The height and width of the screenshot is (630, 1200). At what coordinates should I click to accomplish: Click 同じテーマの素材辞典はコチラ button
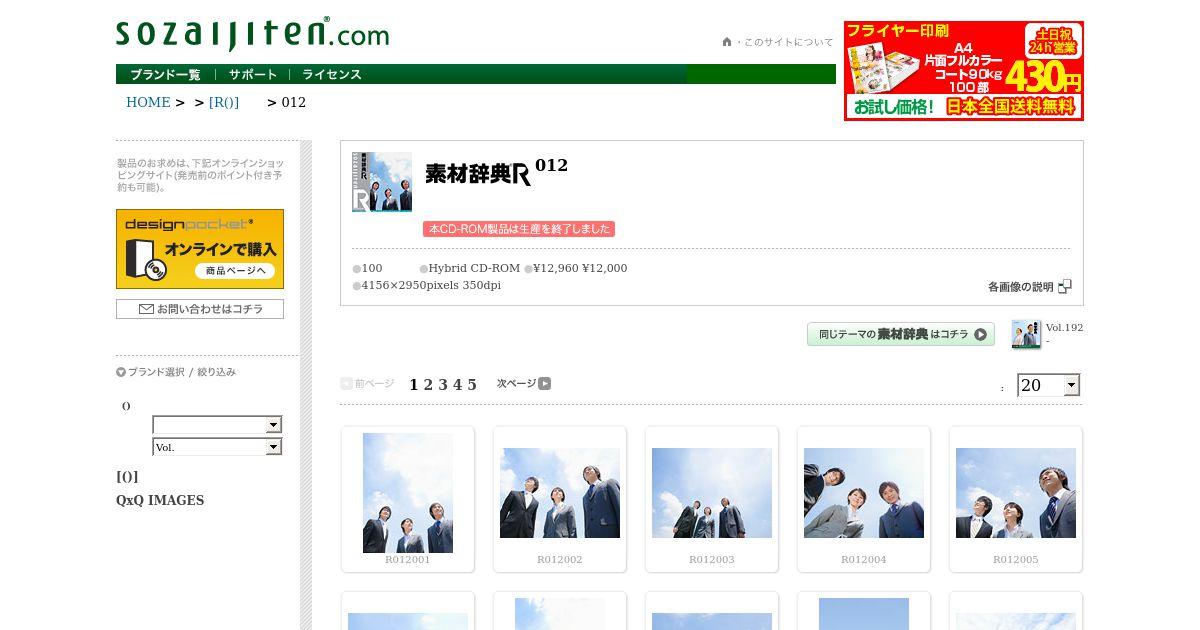coord(901,334)
